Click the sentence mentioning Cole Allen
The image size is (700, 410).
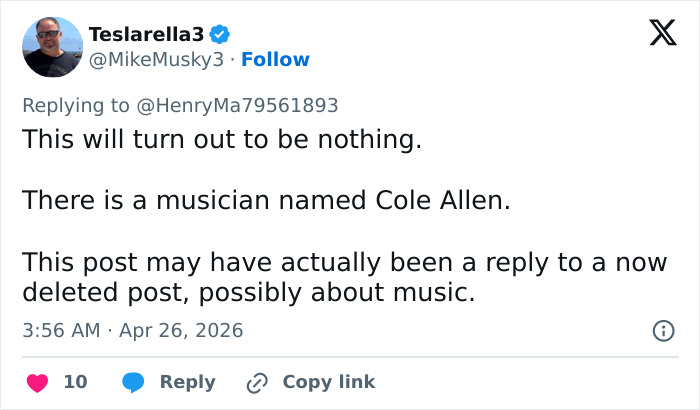click(266, 200)
